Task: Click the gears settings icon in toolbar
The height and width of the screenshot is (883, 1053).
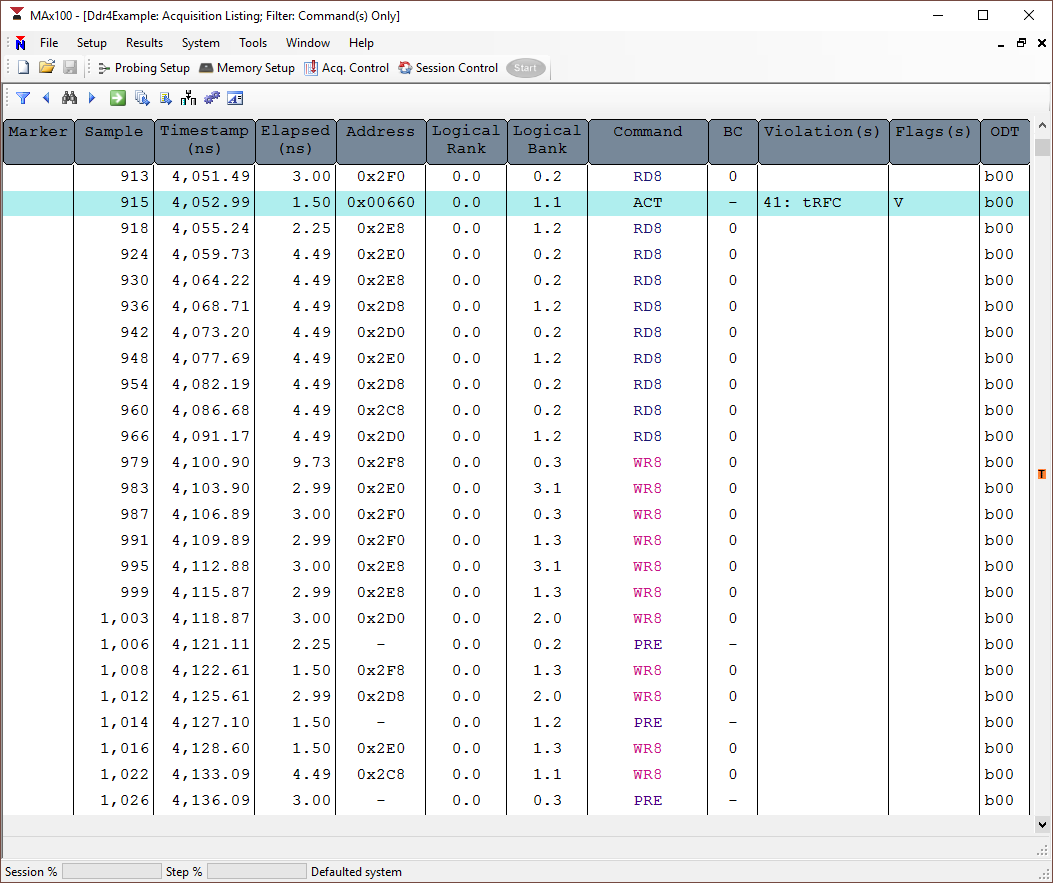Action: coord(211,98)
